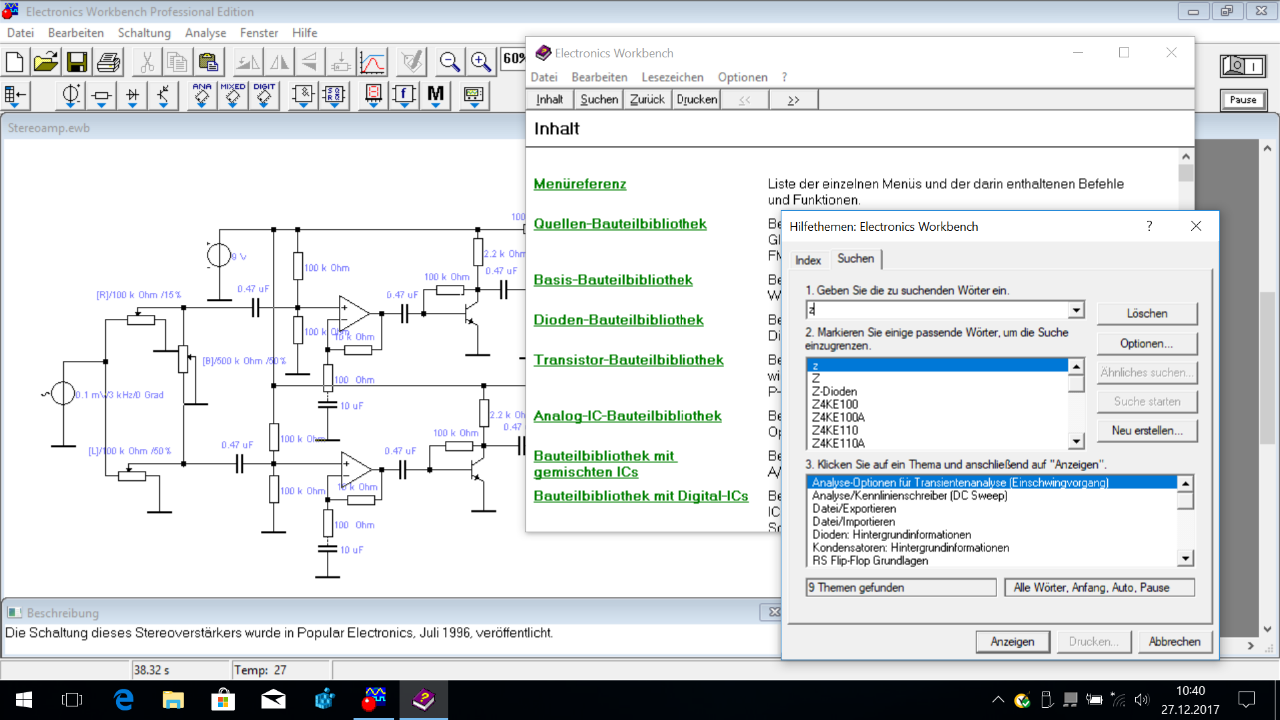Open the DIGIT ICs parts bin
This screenshot has height=720, width=1280.
[x=264, y=96]
